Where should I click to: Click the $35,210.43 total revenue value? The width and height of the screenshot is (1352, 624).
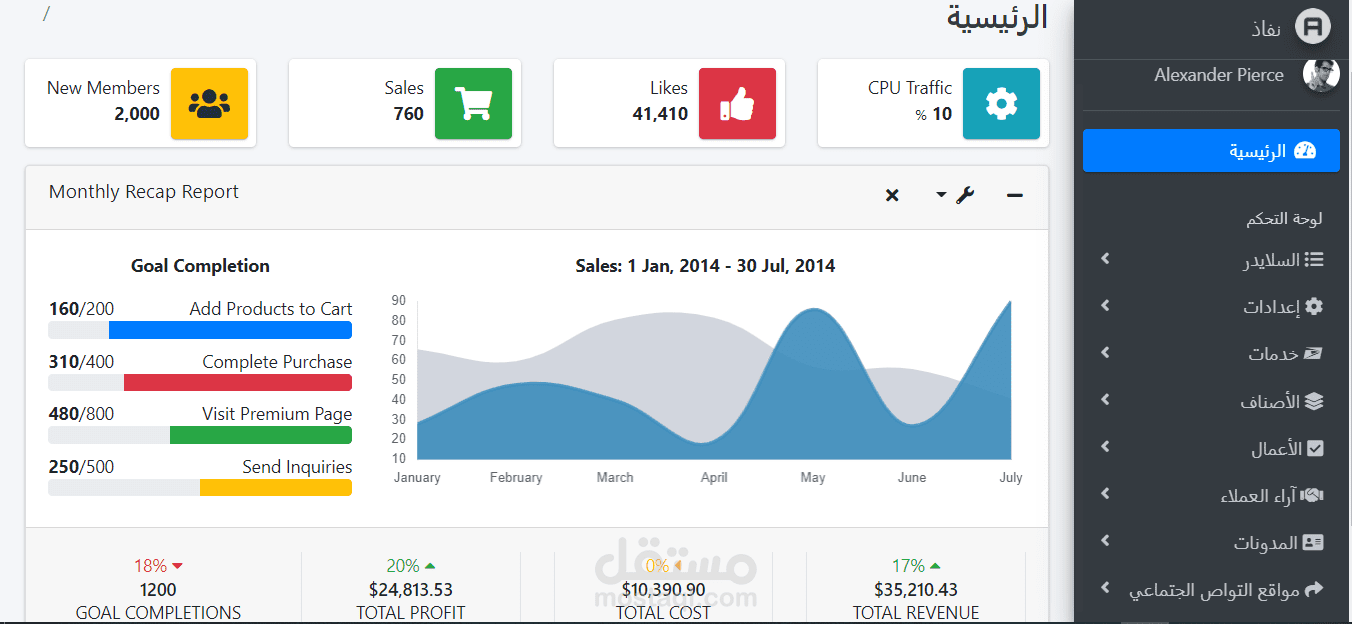(916, 590)
